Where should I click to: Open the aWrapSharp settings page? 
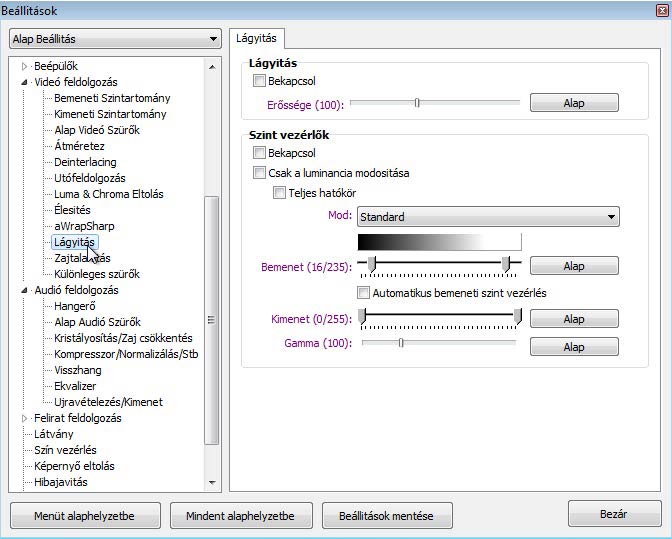[84, 226]
